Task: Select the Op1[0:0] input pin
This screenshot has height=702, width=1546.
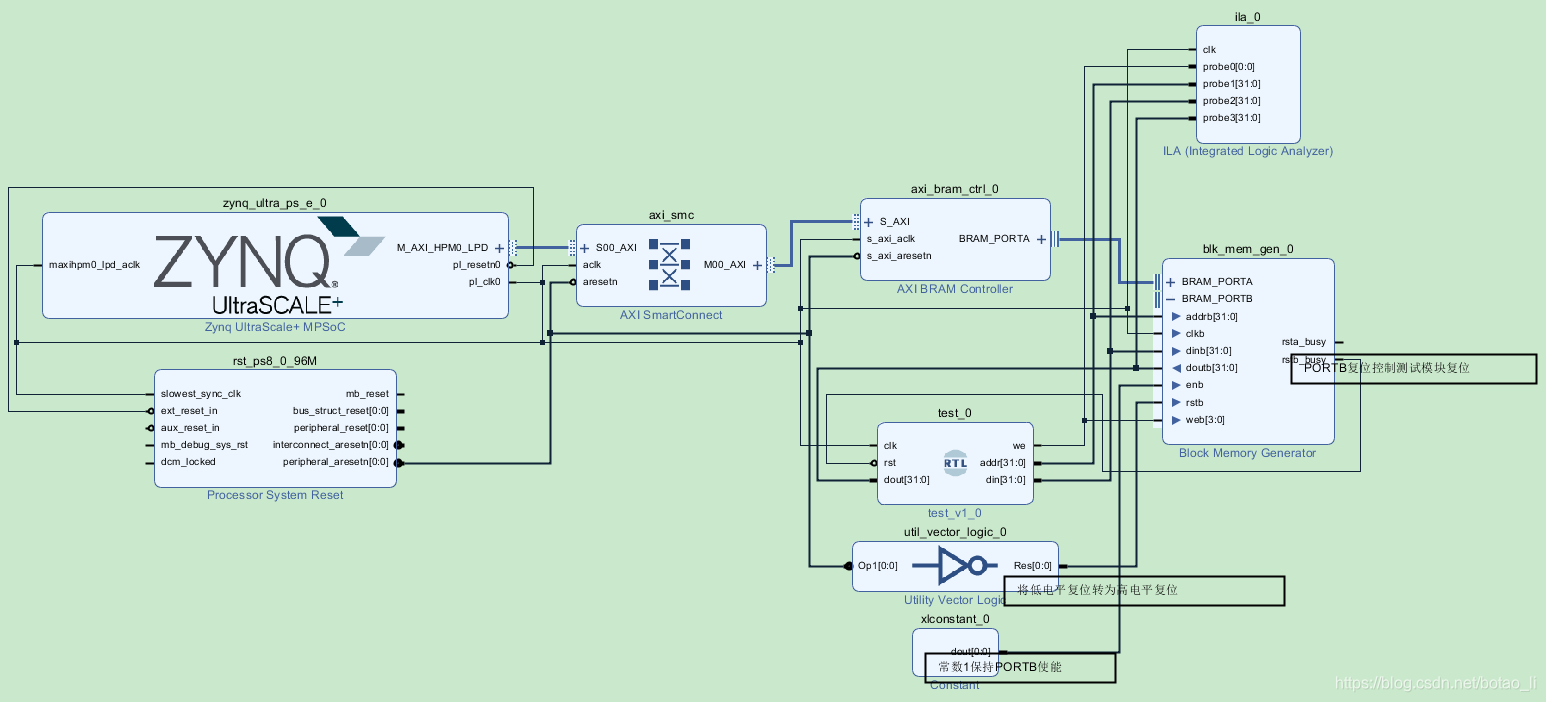Action: [x=877, y=566]
